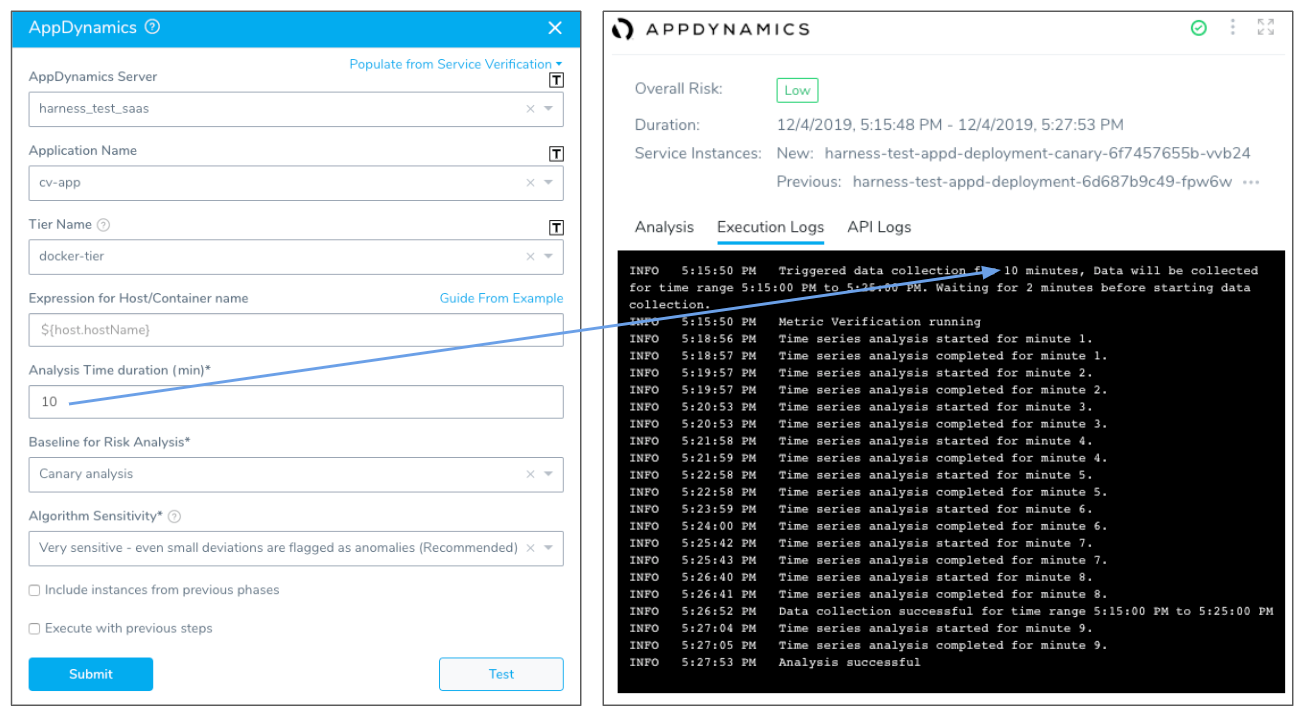
Task: Click the Low overall risk badge
Action: coord(797,90)
